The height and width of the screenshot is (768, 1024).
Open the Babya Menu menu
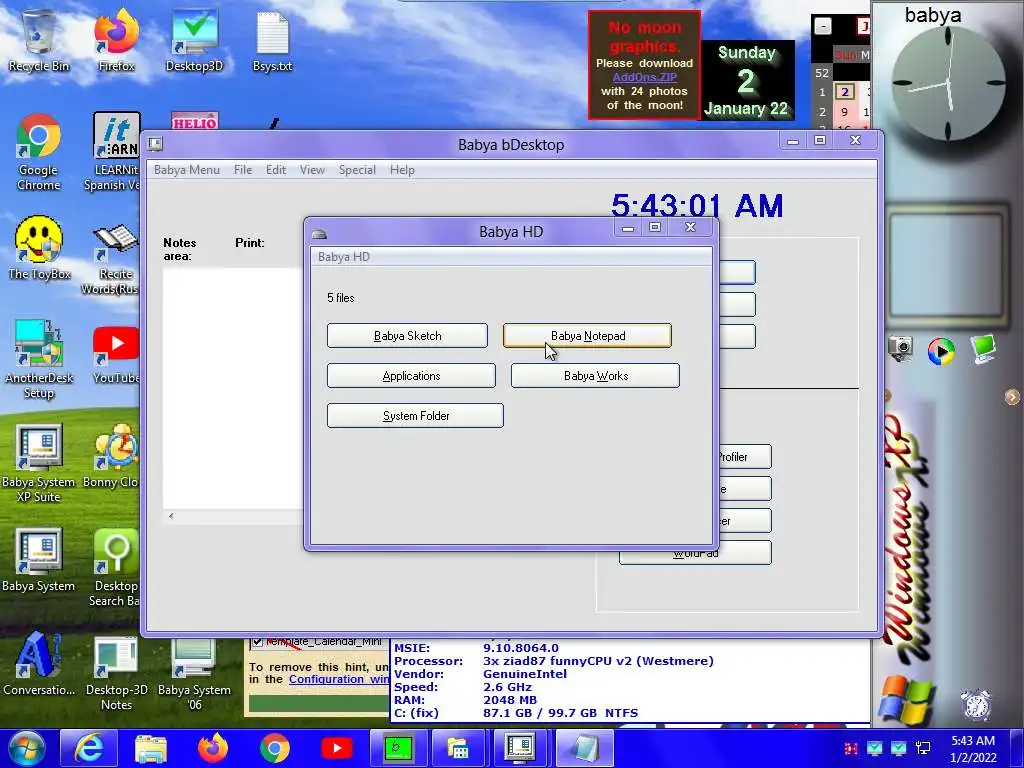tap(187, 170)
